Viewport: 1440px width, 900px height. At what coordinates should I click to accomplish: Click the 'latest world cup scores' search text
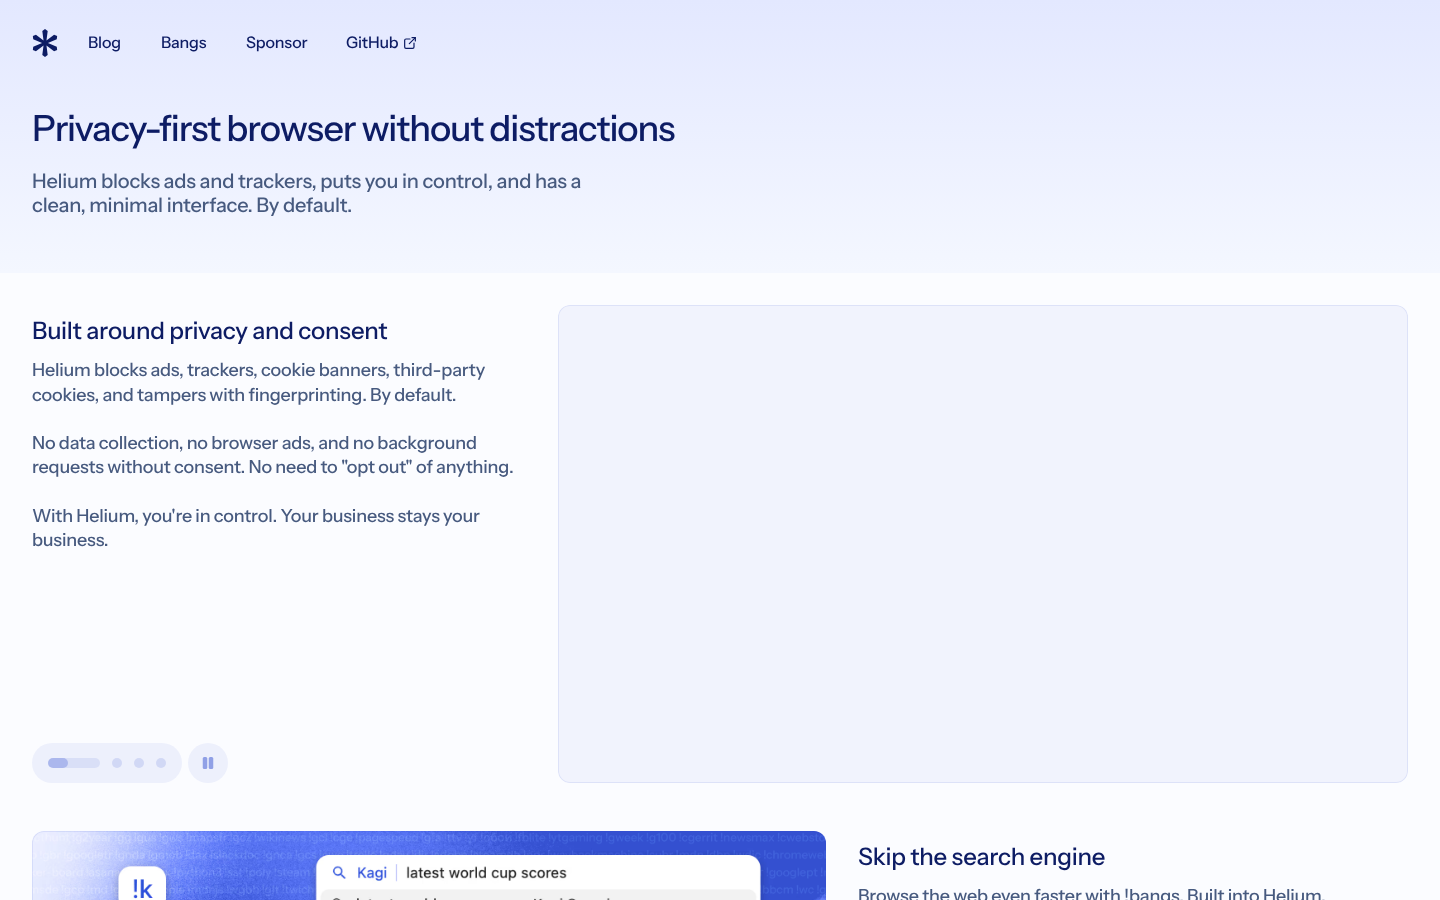pos(486,873)
